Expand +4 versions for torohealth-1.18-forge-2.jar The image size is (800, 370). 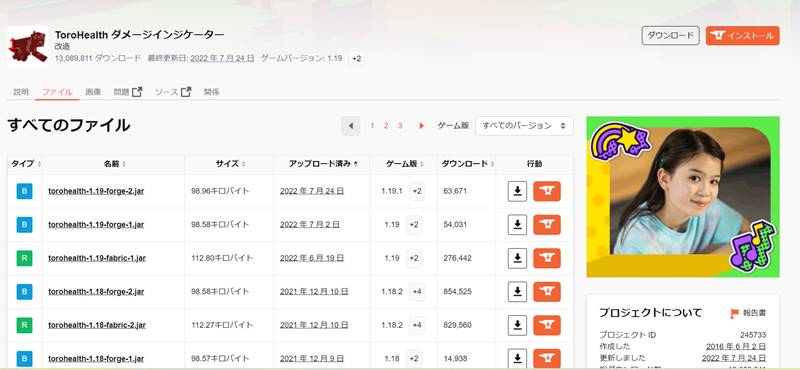pos(417,291)
